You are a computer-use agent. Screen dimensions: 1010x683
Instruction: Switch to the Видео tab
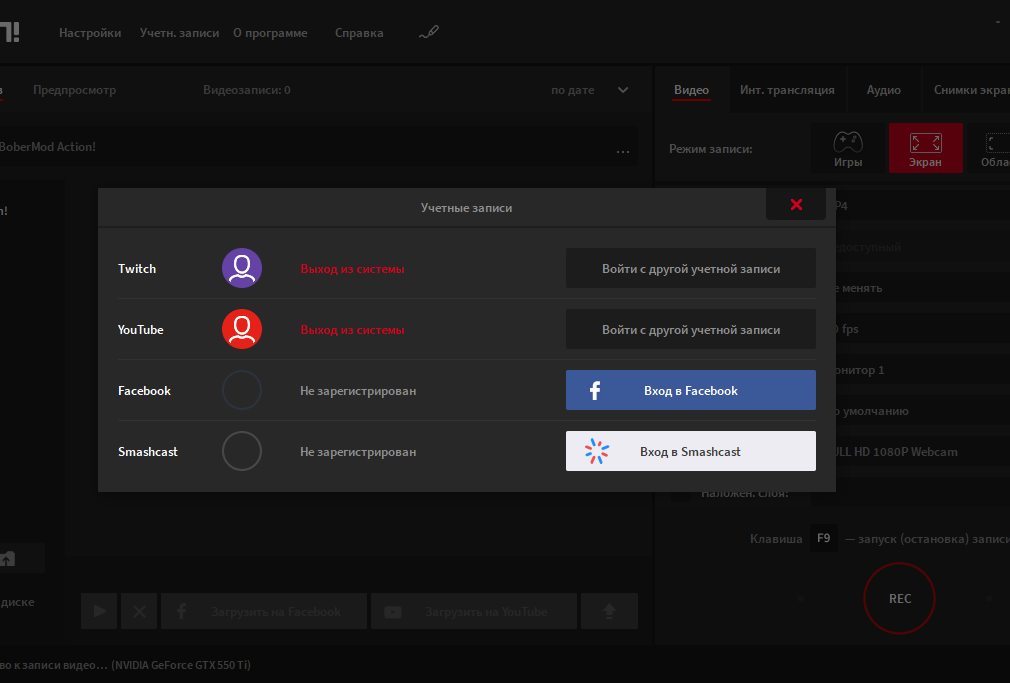point(691,90)
